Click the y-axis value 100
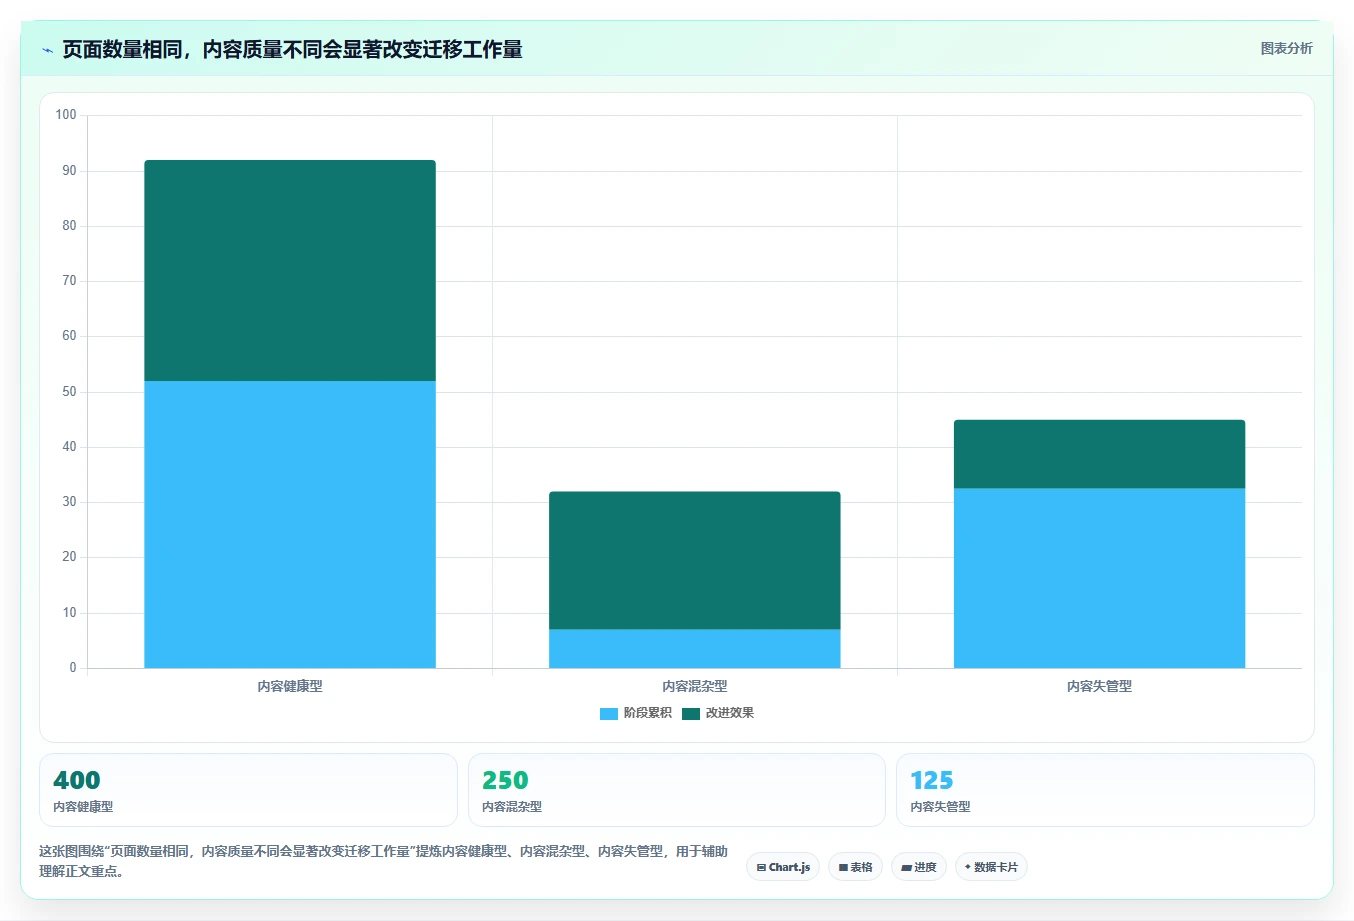The width and height of the screenshot is (1354, 921). (x=66, y=115)
